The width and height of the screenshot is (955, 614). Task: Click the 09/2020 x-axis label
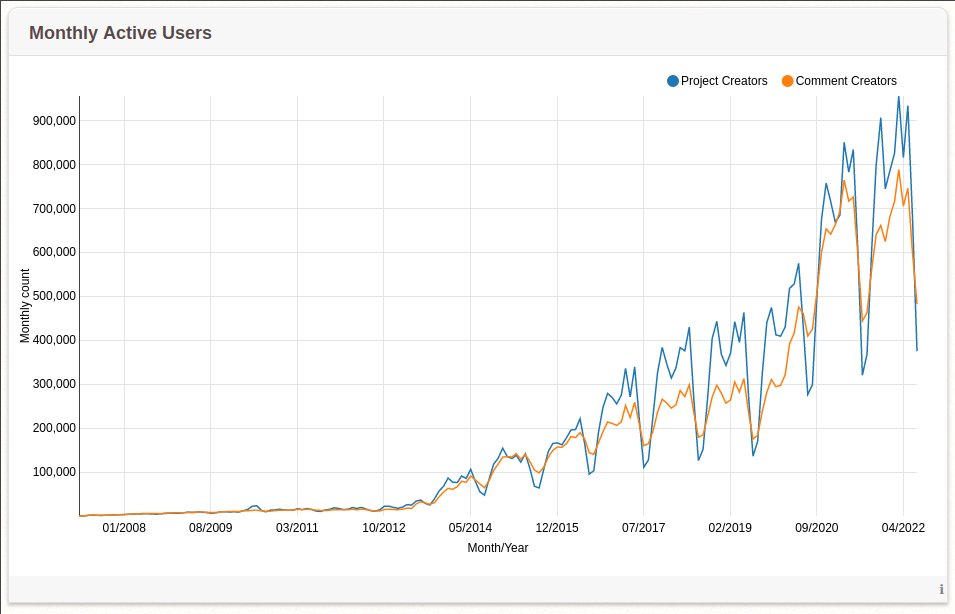816,528
